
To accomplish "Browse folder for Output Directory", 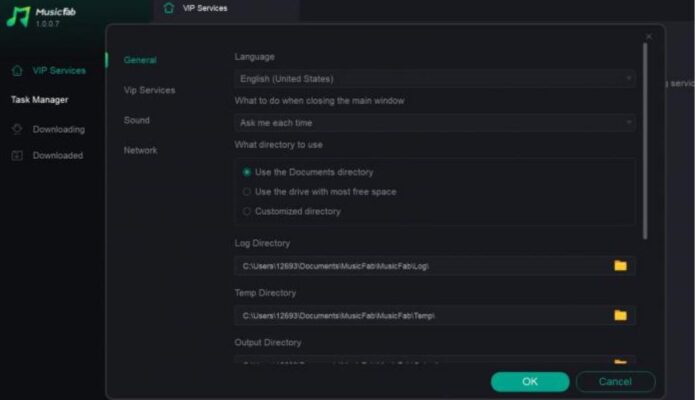I will point(620,362).
